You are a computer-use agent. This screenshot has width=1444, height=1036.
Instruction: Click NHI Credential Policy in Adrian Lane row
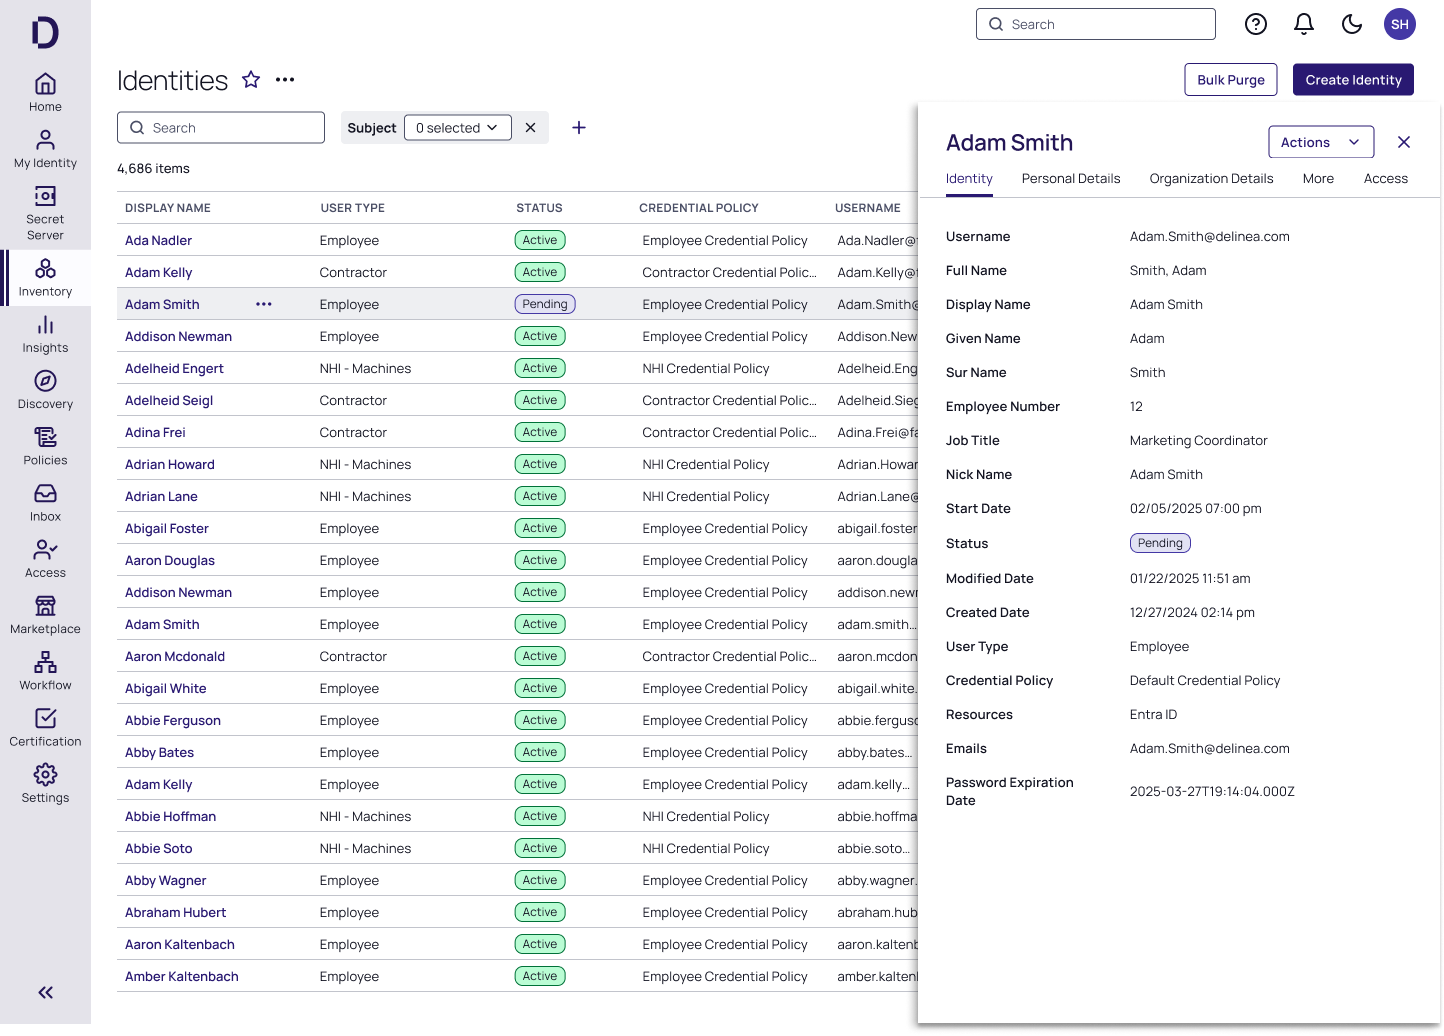[706, 496]
